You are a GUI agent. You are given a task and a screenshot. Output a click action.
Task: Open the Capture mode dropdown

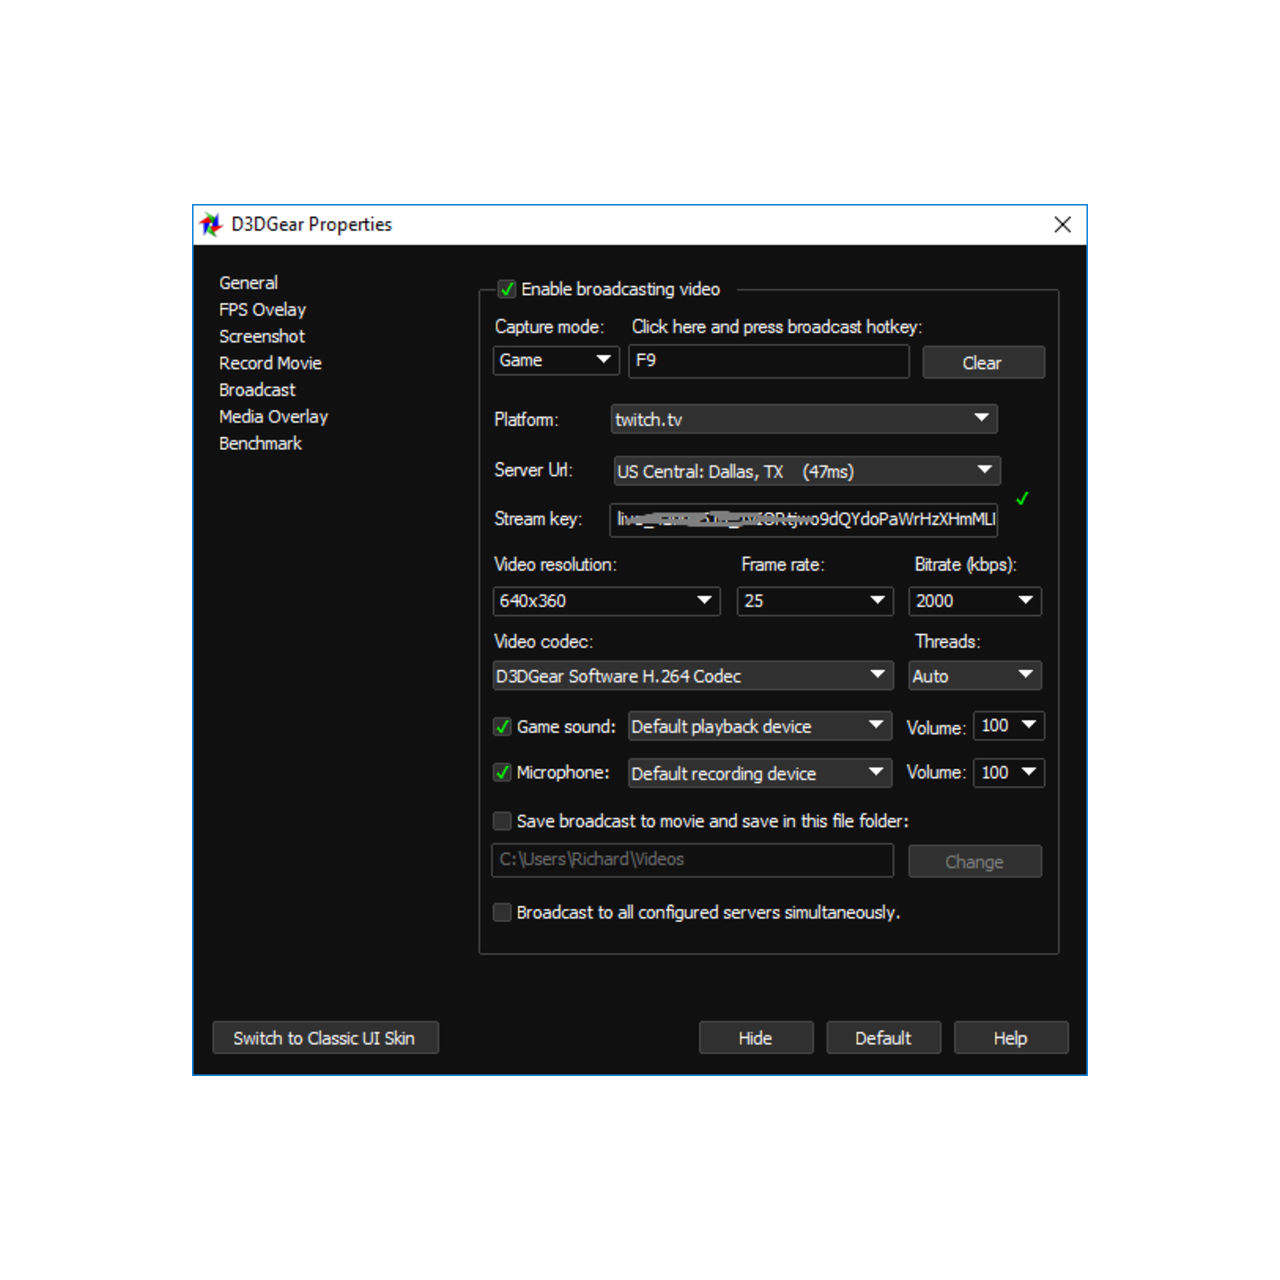[556, 360]
